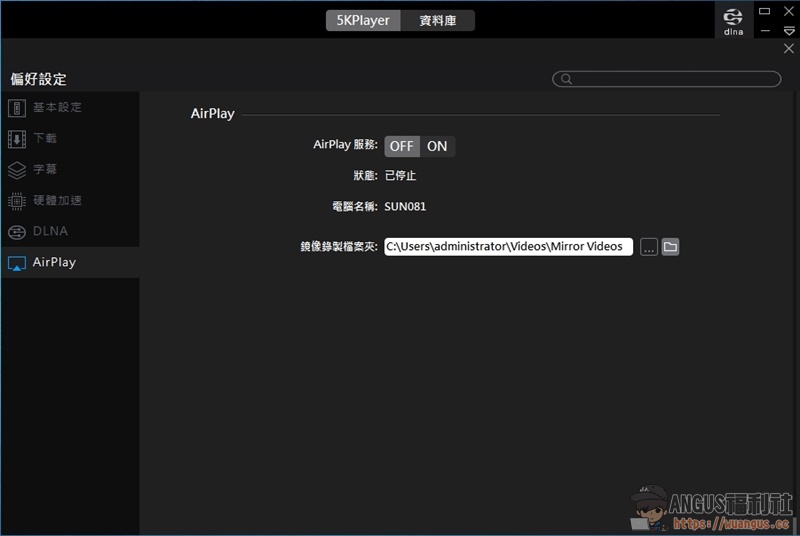Turn AirPlay service ON
The width and height of the screenshot is (800, 536).
click(437, 146)
